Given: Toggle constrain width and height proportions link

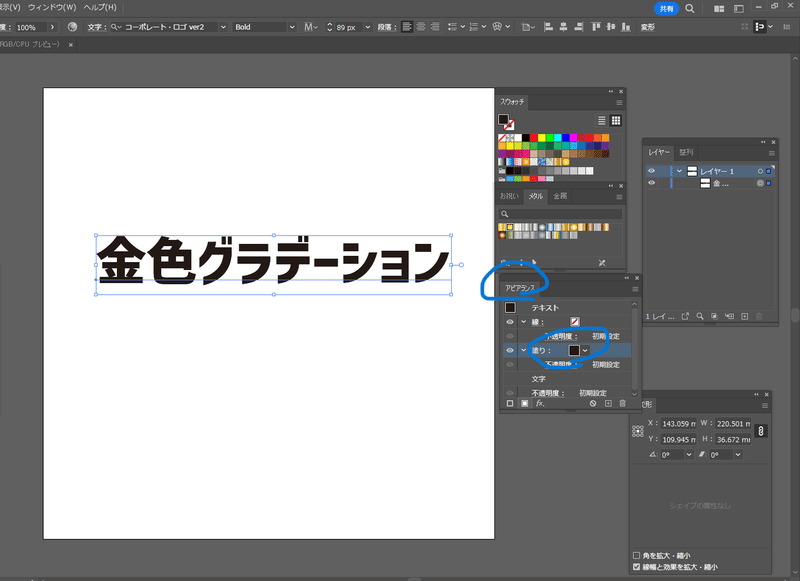Looking at the screenshot, I should pyautogui.click(x=761, y=431).
